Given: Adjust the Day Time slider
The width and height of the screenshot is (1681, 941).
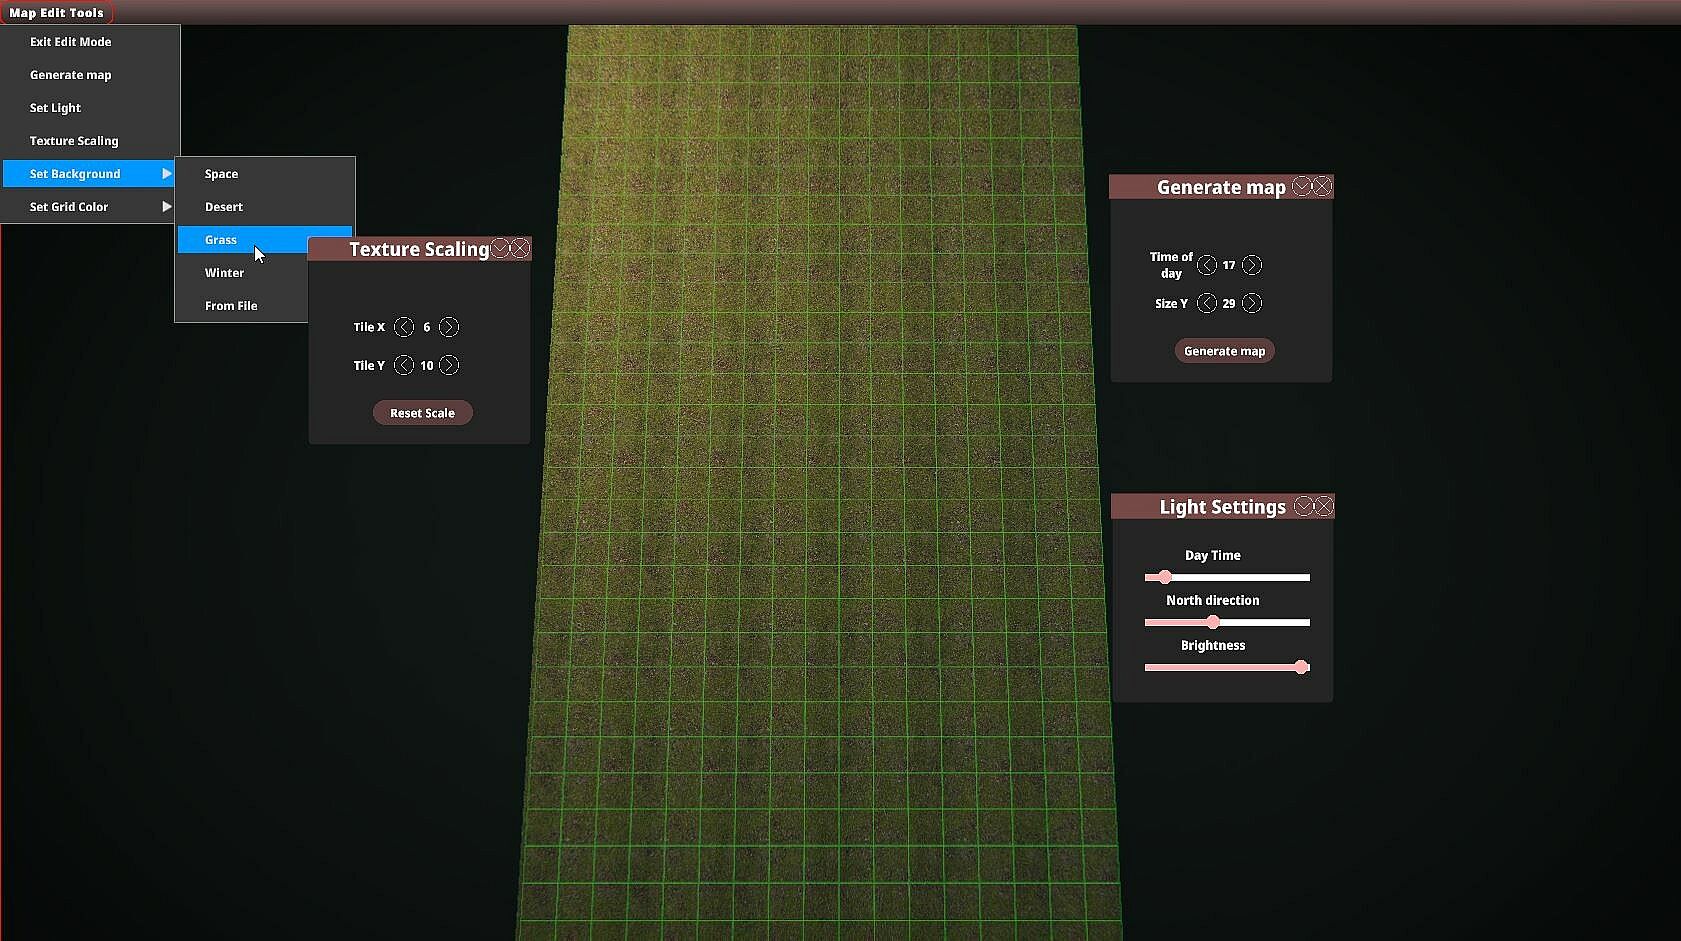Looking at the screenshot, I should (1227, 577).
